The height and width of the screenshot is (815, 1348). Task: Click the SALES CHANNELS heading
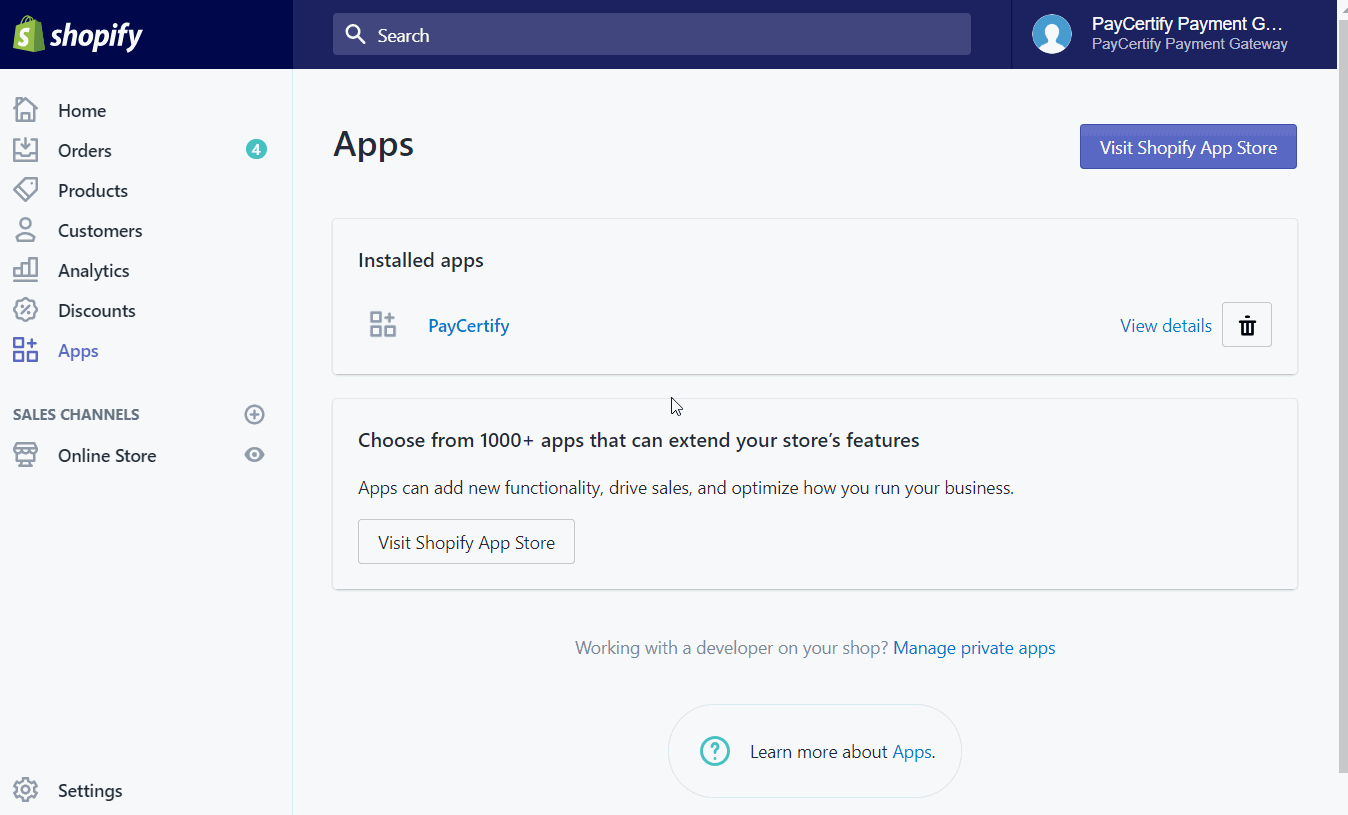[x=76, y=414]
